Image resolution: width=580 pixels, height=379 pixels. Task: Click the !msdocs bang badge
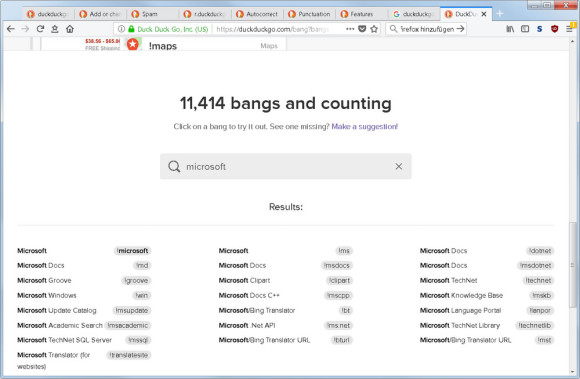(x=337, y=265)
